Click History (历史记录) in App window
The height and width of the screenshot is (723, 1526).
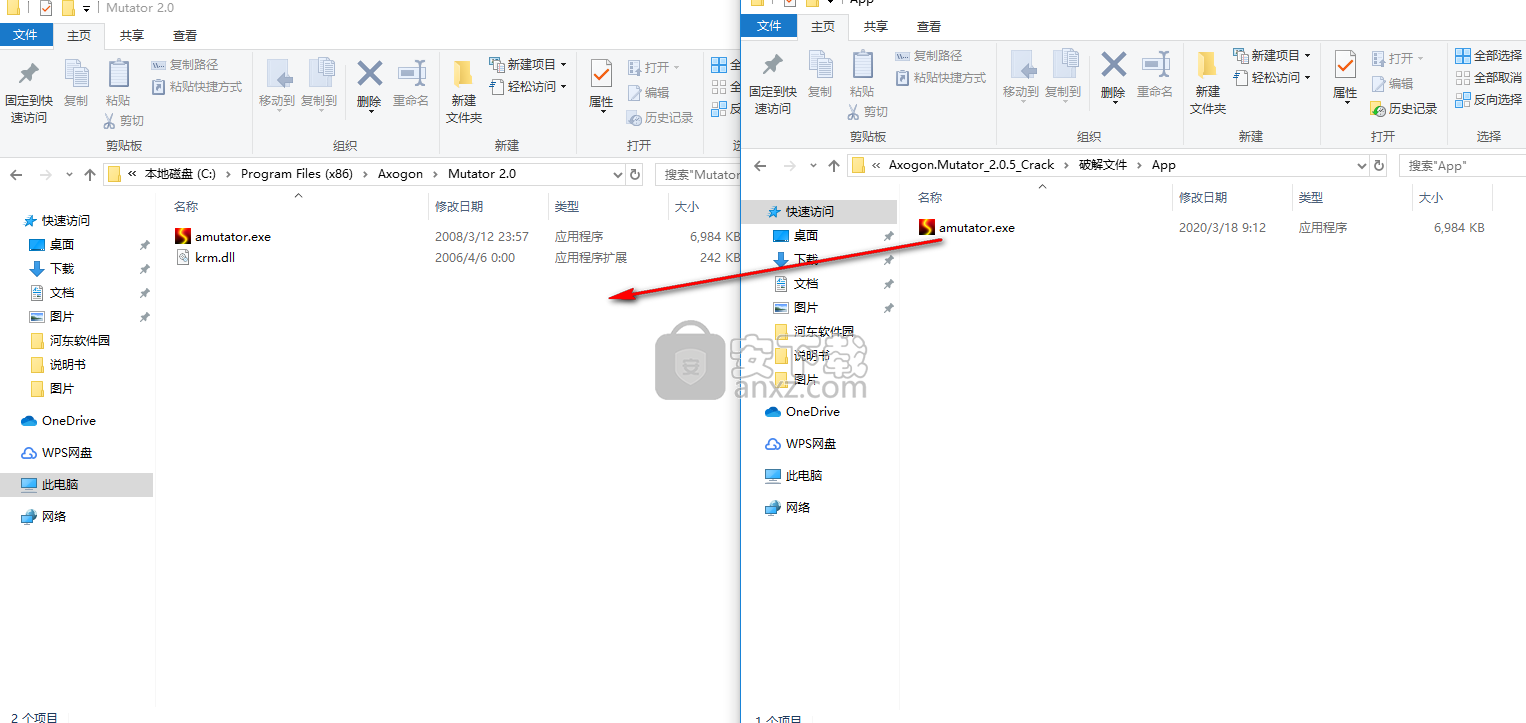click(1404, 108)
